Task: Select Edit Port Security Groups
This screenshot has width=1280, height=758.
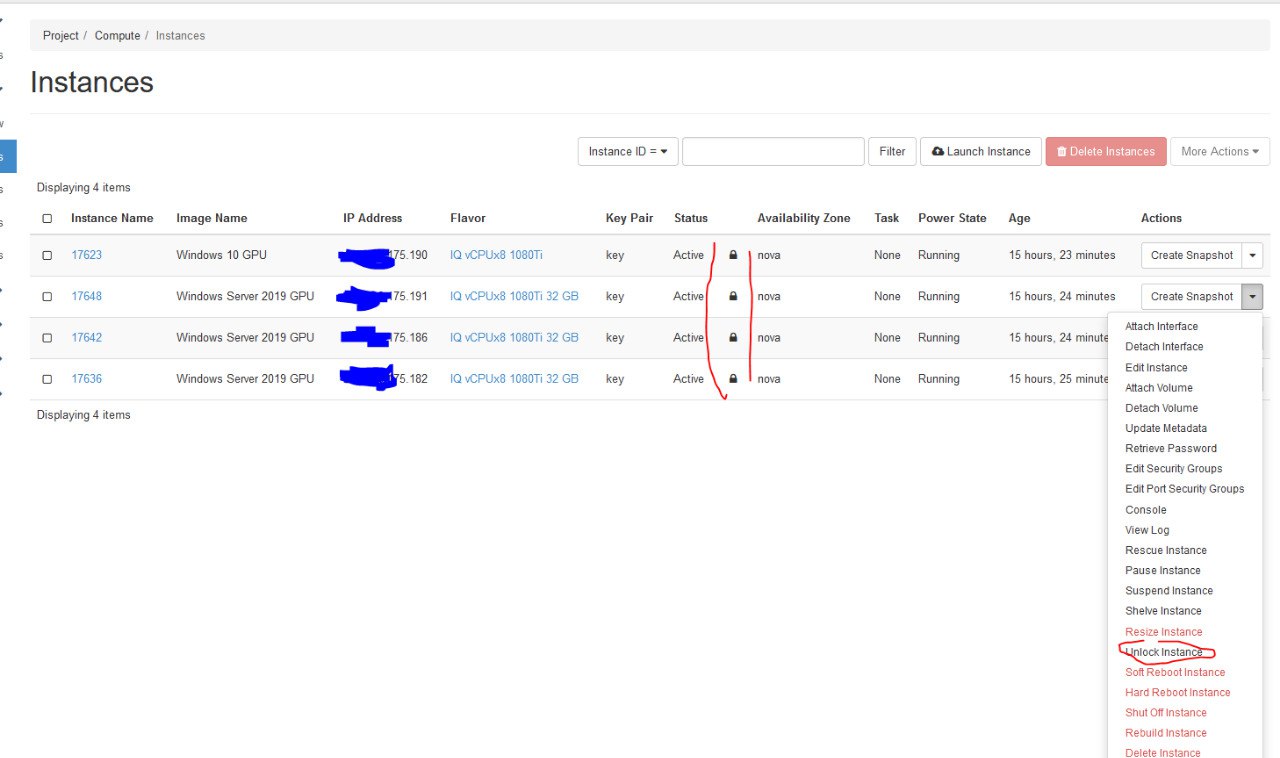Action: point(1185,489)
